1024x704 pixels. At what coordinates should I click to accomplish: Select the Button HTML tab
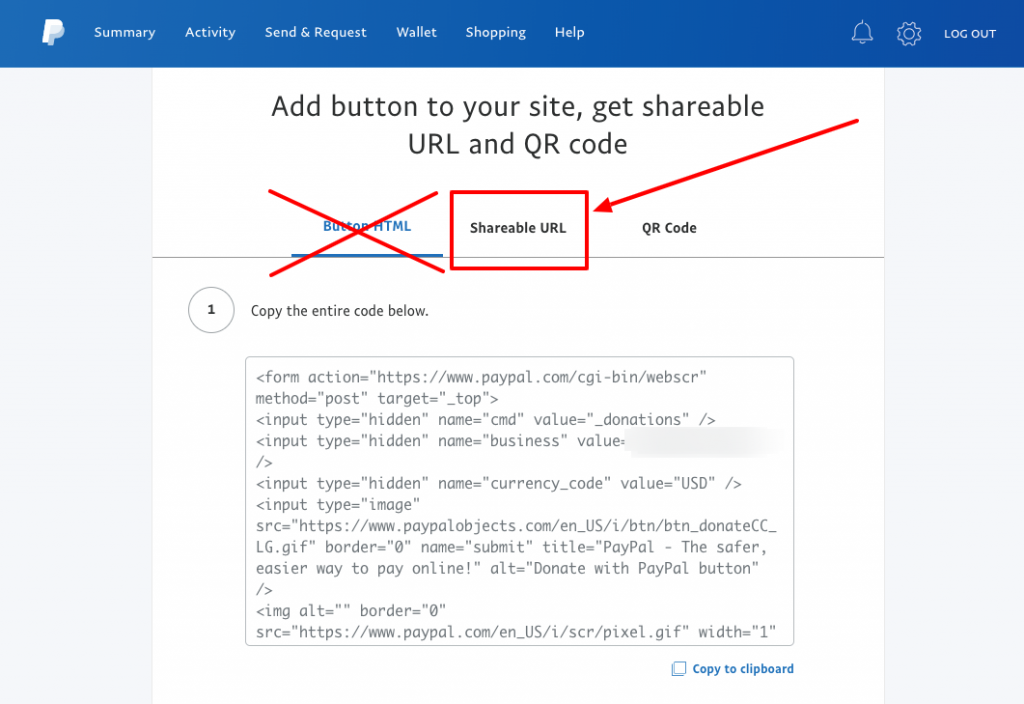(x=366, y=226)
